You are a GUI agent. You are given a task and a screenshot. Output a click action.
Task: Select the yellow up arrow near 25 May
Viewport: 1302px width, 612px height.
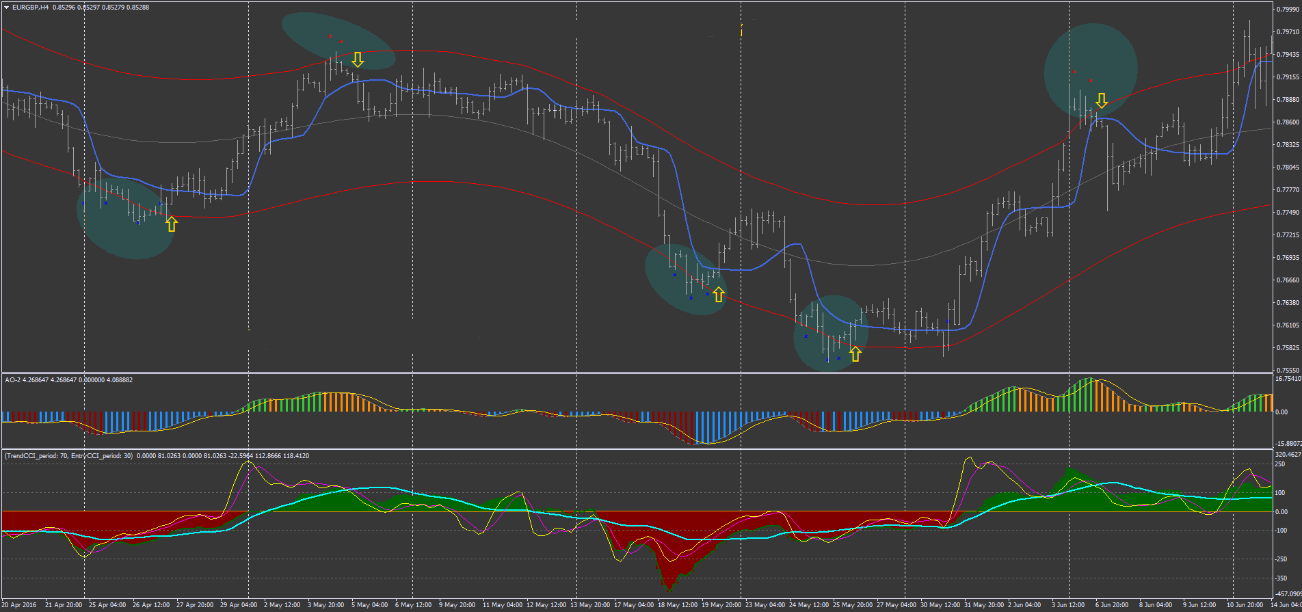pyautogui.click(x=855, y=353)
